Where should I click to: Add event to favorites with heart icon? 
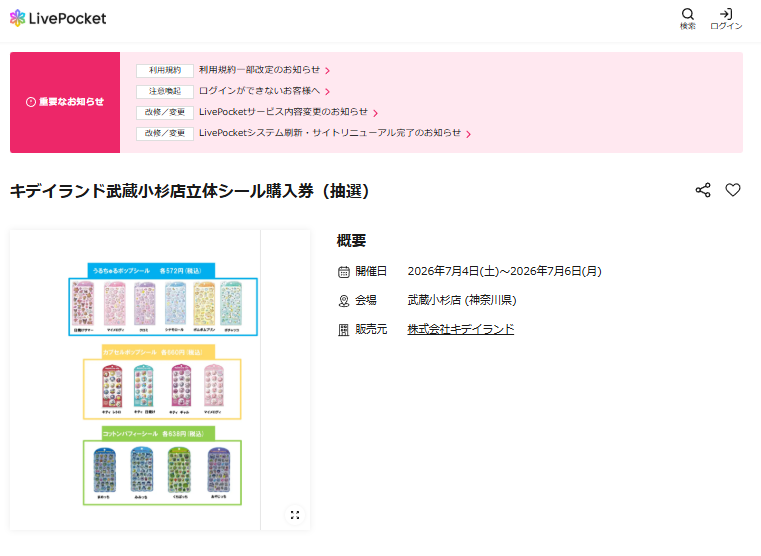733,190
